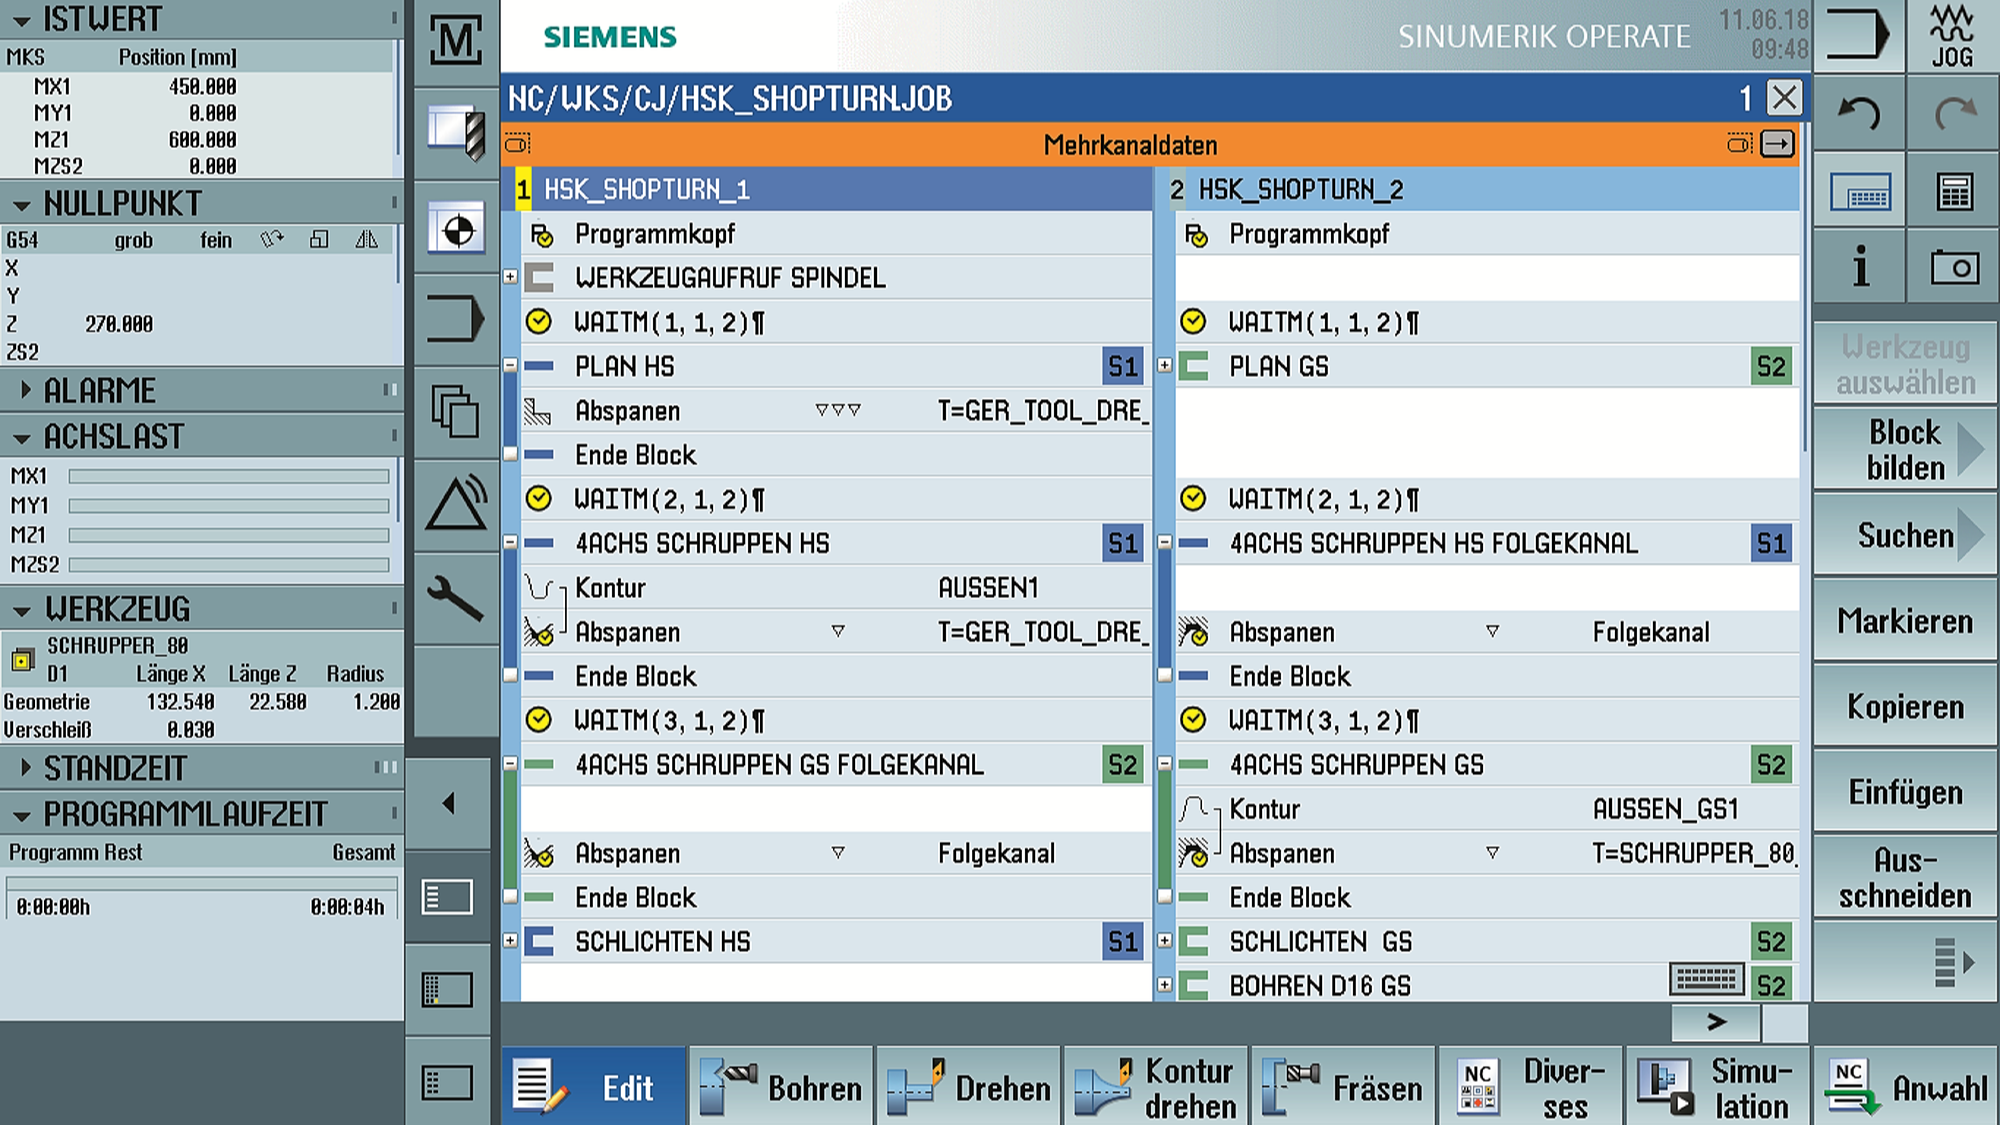Viewport: 2000px width, 1125px height.
Task: Click the MX1 axis load bar
Action: [229, 477]
